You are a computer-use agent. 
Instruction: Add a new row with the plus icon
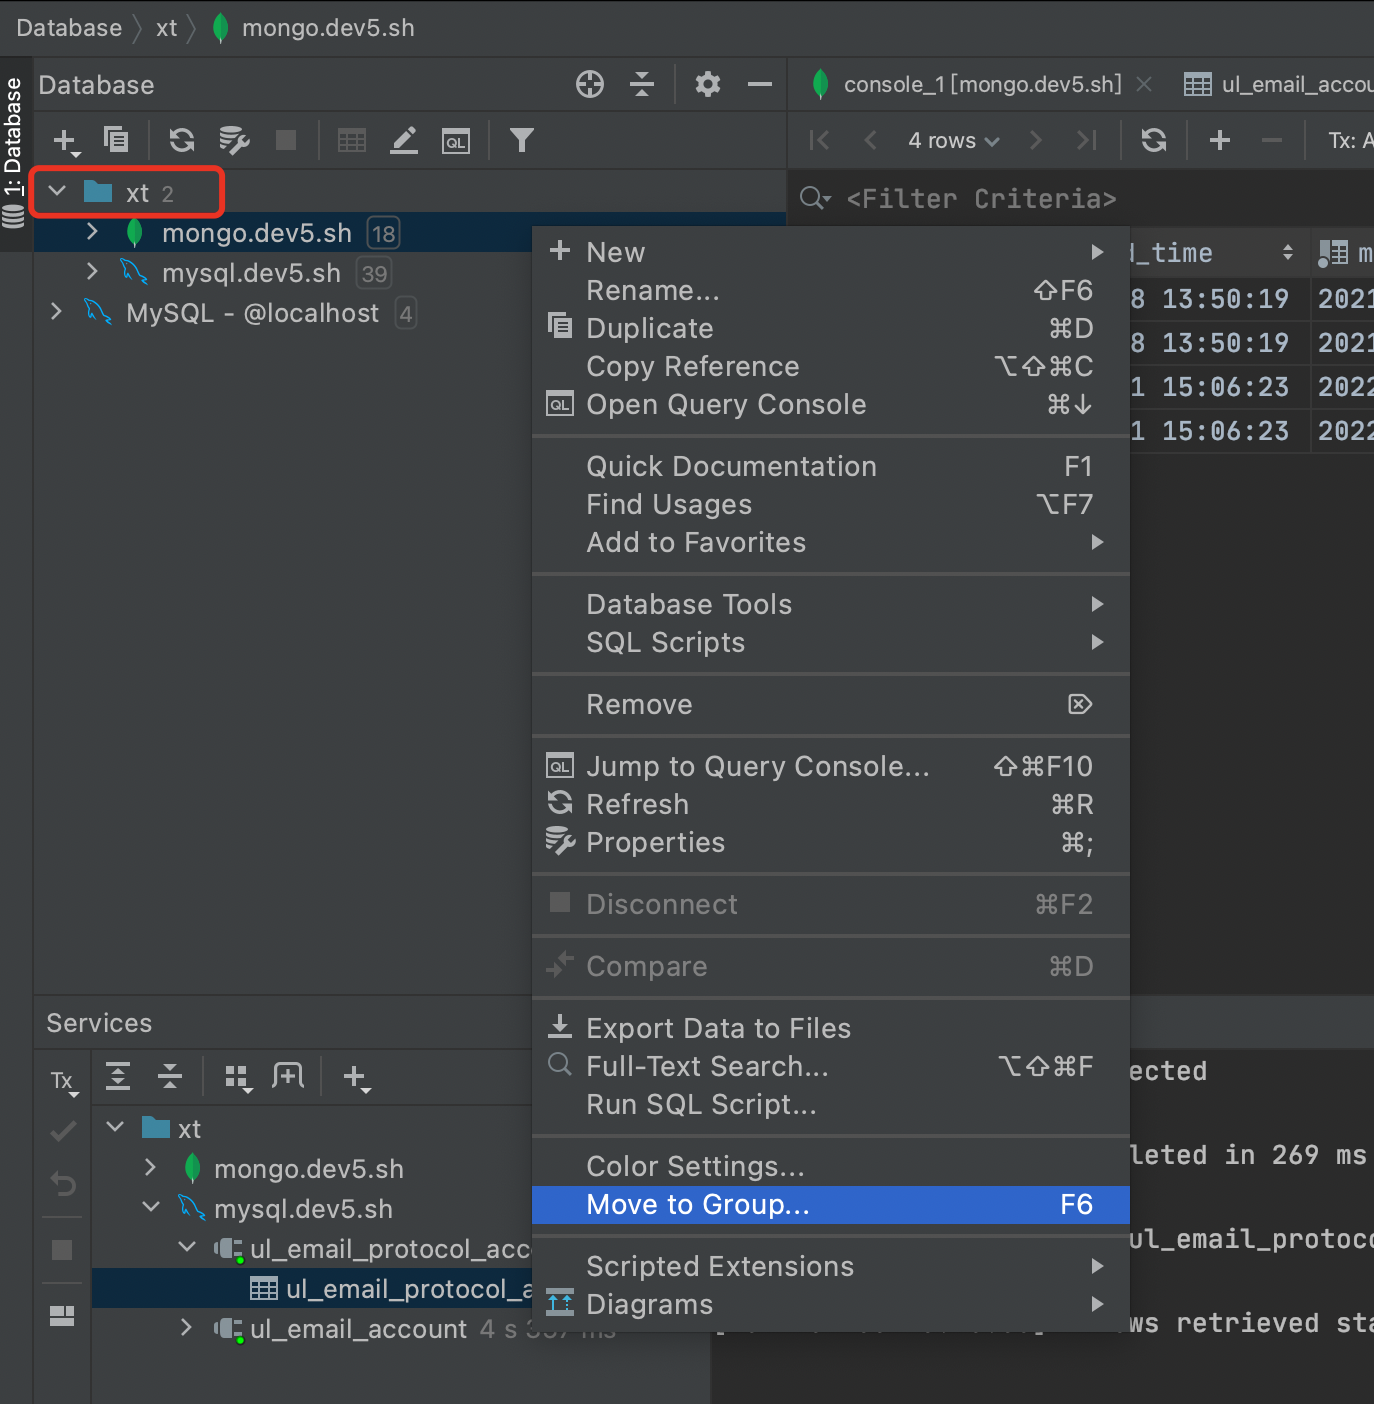point(1219,140)
